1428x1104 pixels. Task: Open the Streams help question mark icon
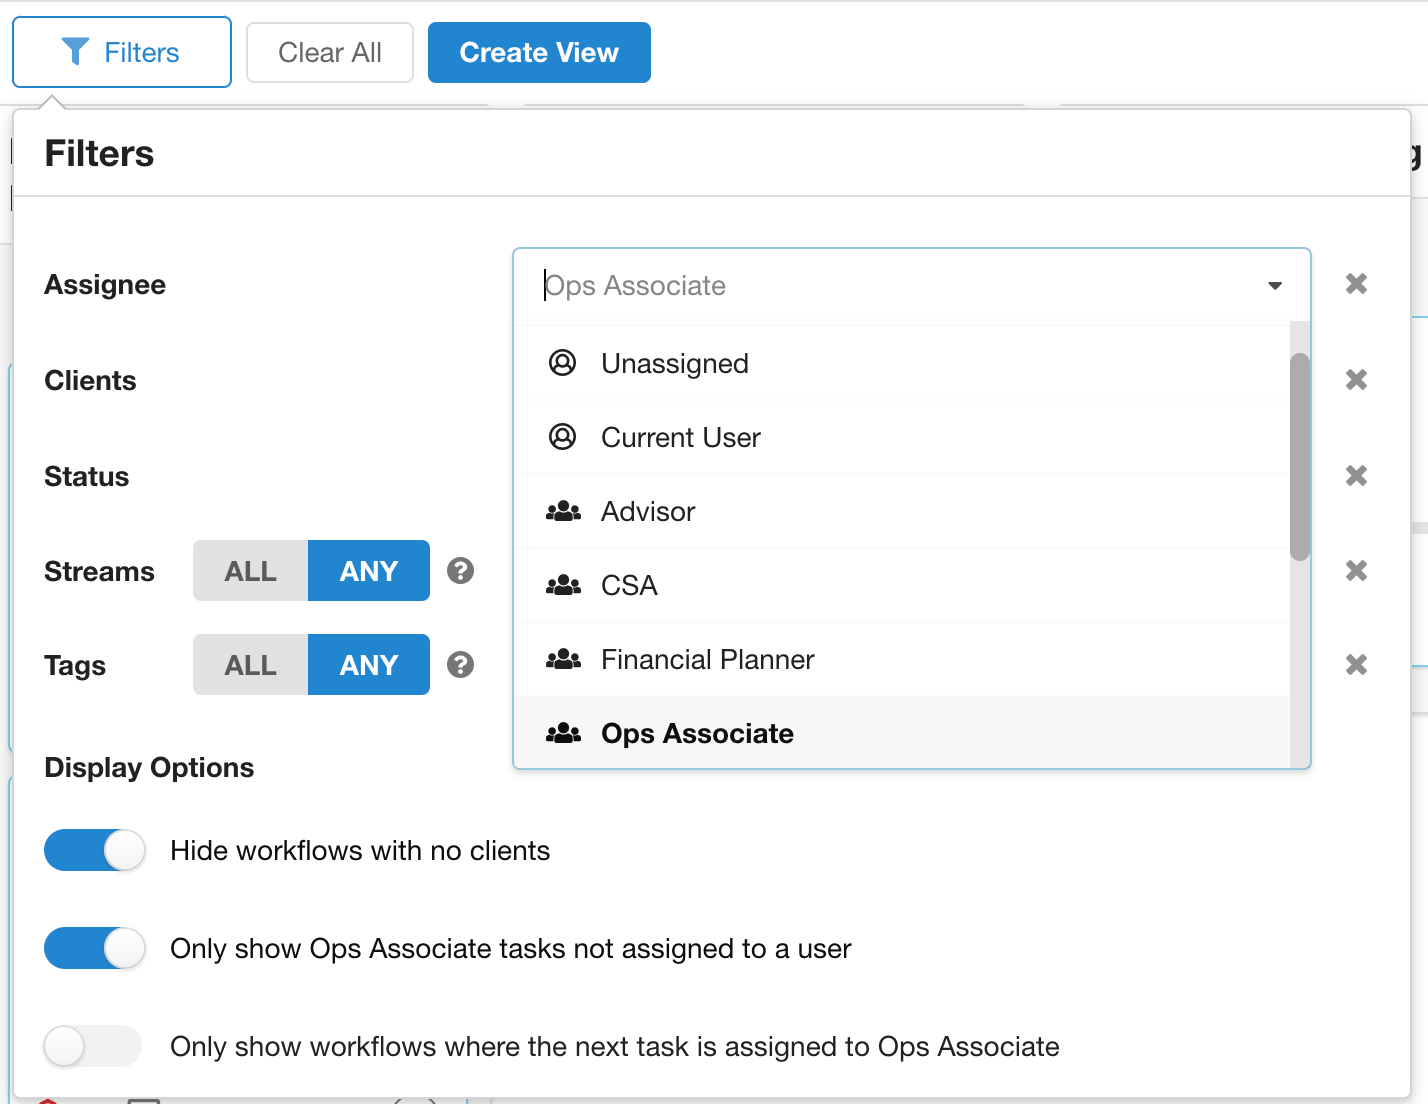click(460, 571)
